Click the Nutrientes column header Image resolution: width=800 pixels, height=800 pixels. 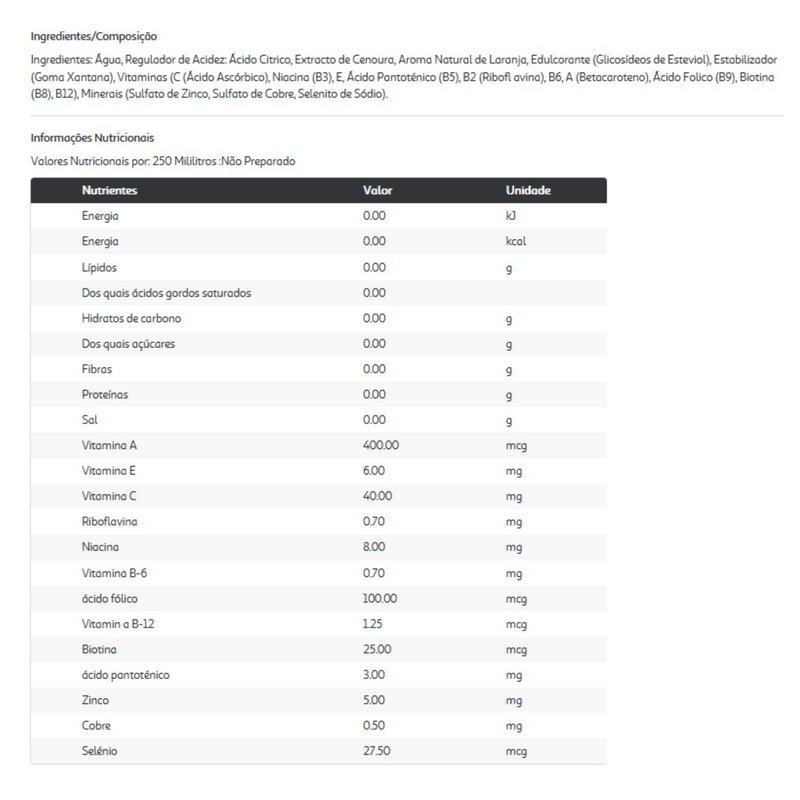(109, 190)
